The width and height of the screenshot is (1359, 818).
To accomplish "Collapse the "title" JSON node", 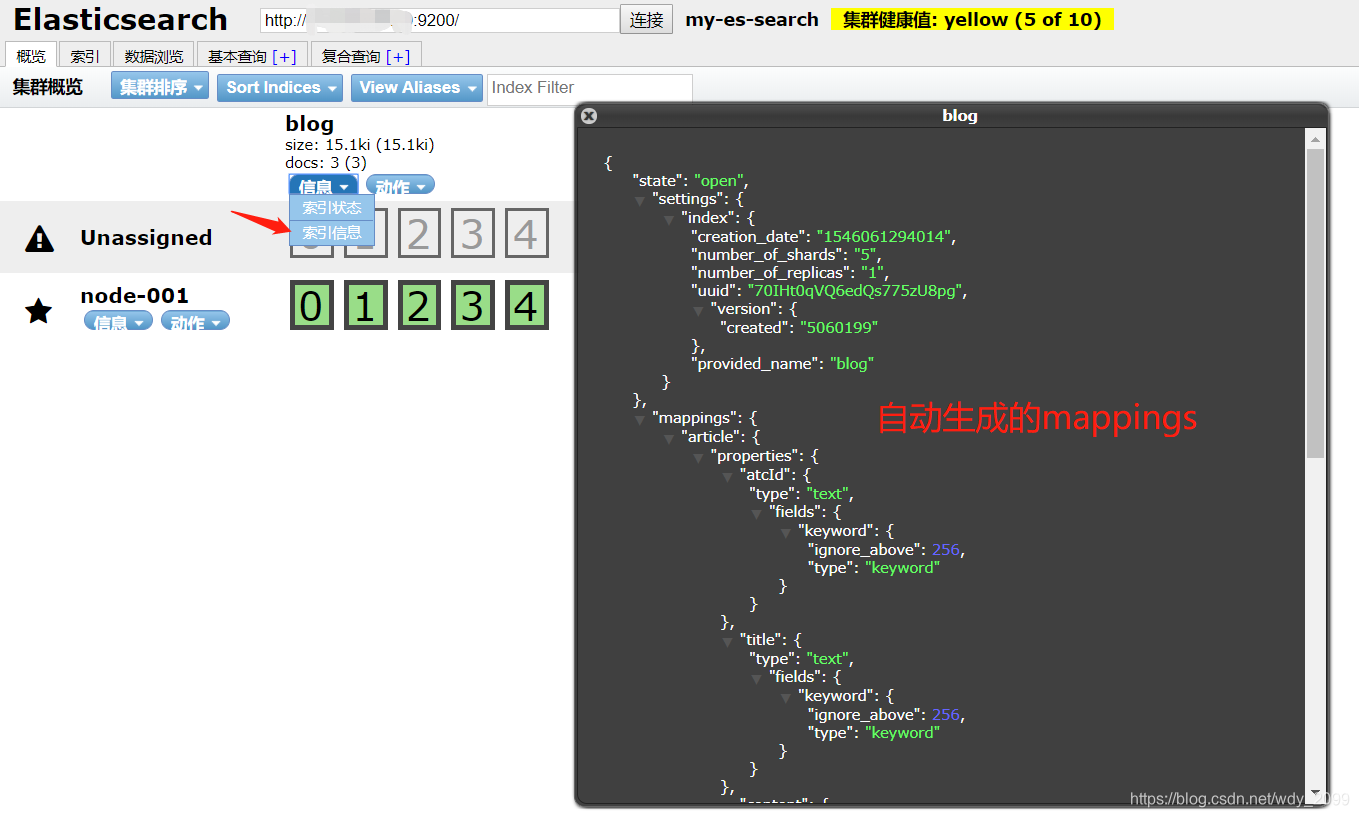I will (727, 641).
